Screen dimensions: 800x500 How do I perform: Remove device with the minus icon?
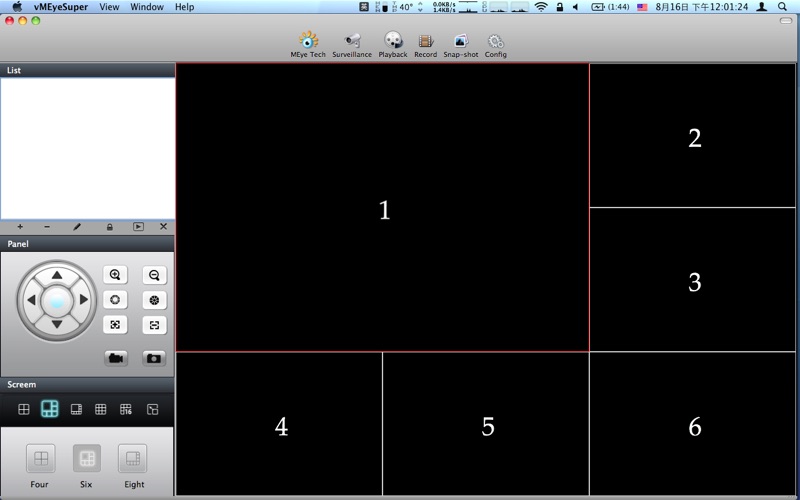[x=47, y=227]
